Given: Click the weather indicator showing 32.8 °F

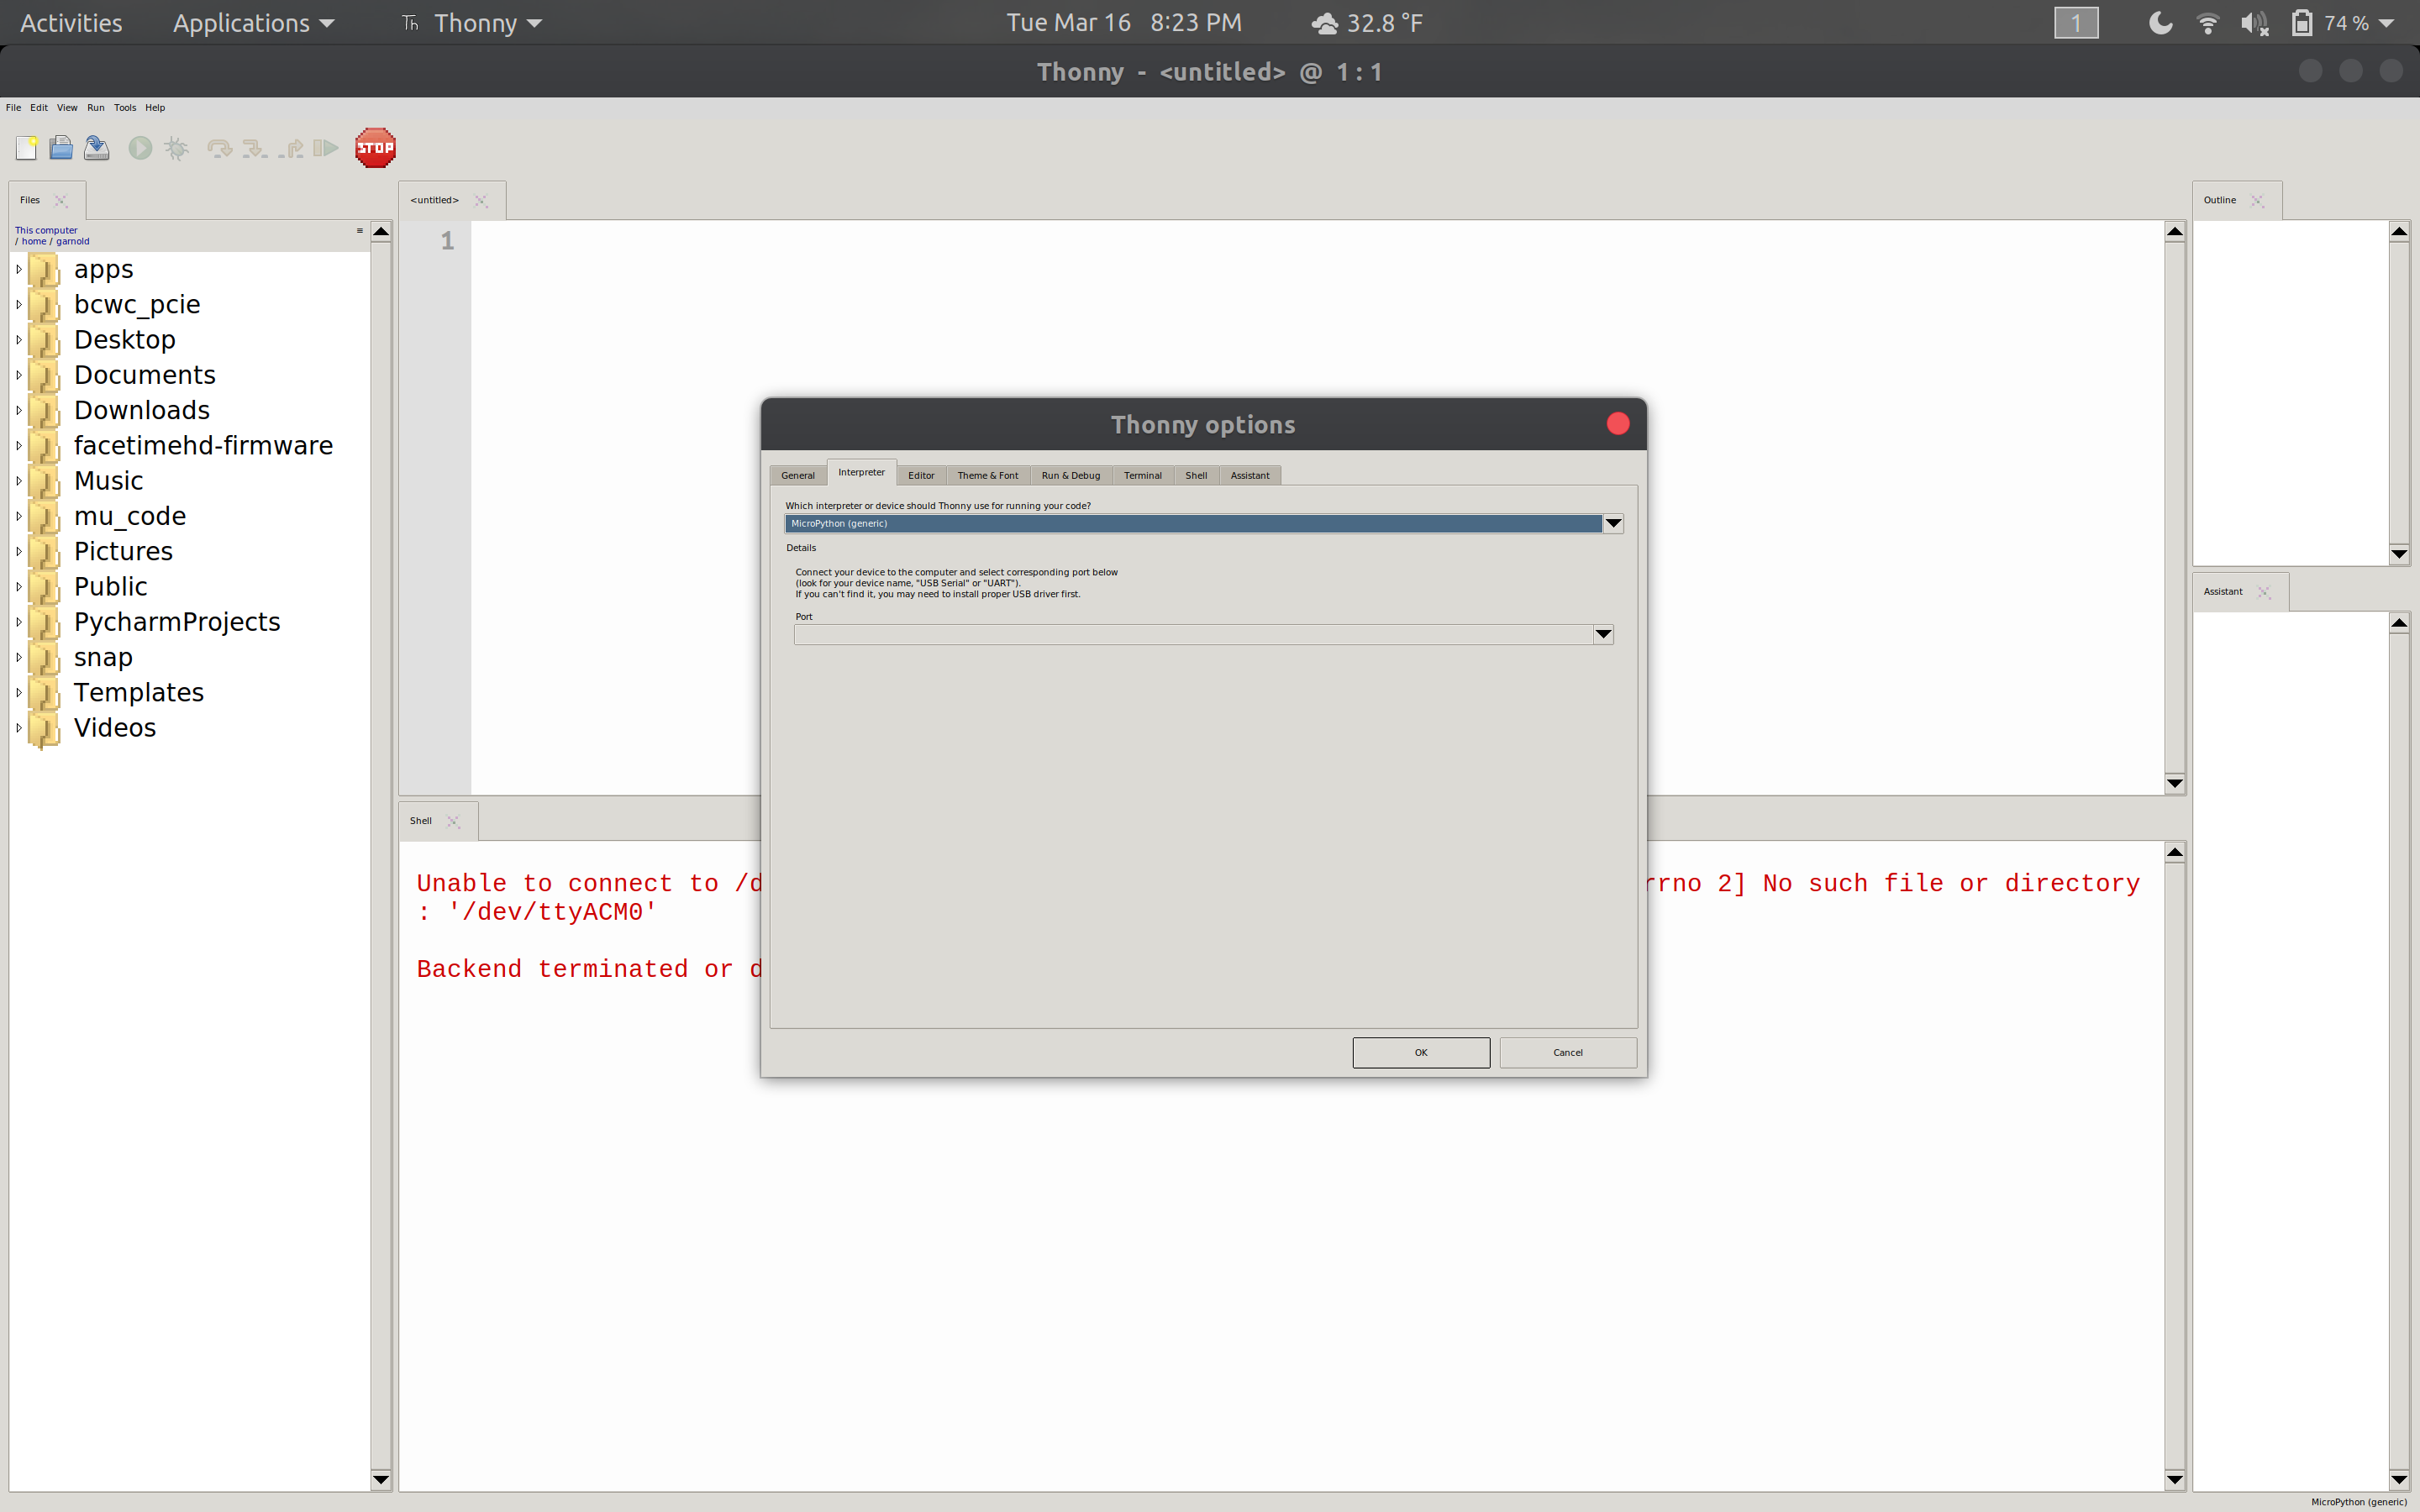Looking at the screenshot, I should point(1367,23).
